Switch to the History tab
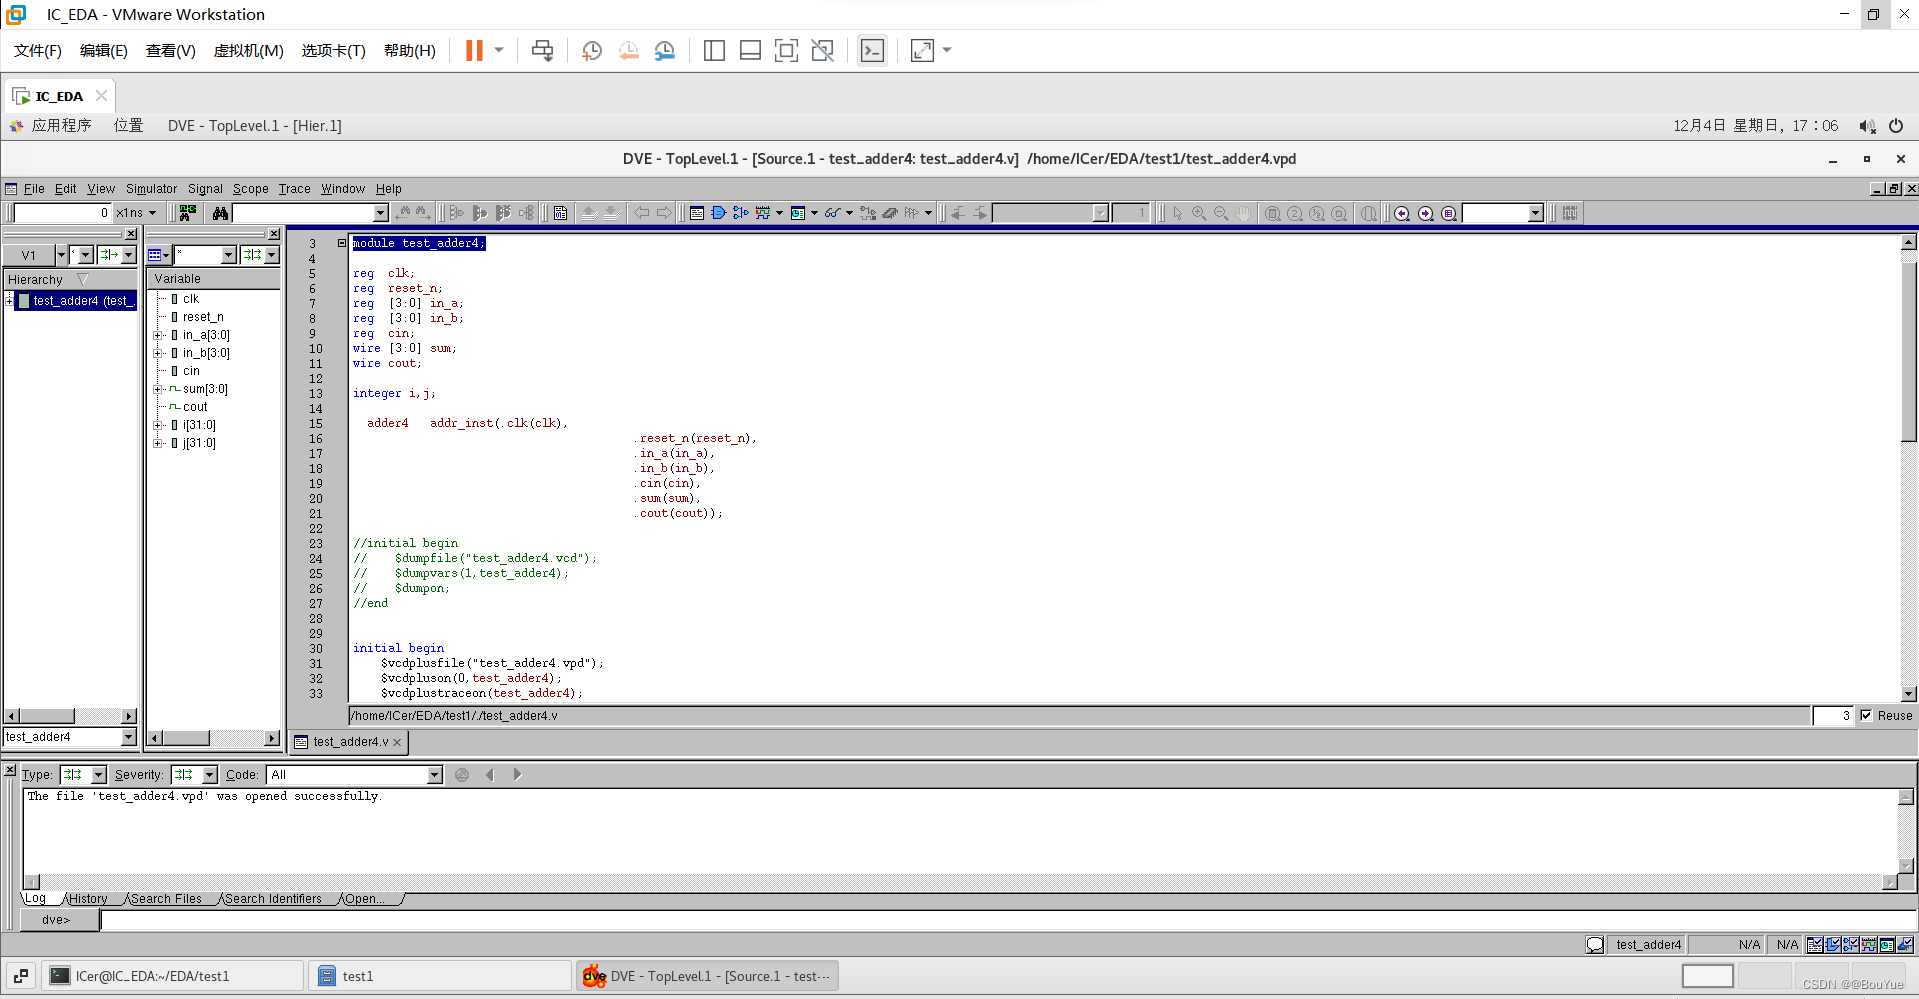Screen dimensions: 1919x999 pyautogui.click(x=88, y=899)
